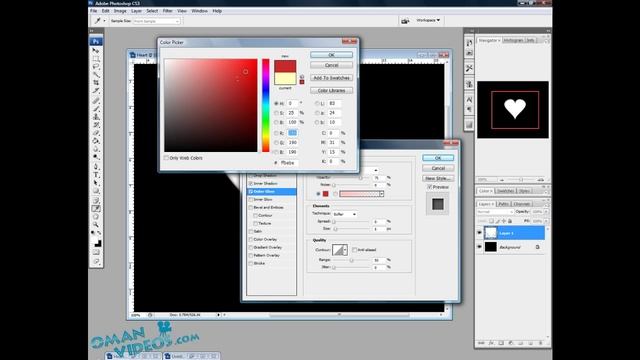Check the Anti-aliased option
Viewport: 640px width, 360px height.
click(x=355, y=249)
